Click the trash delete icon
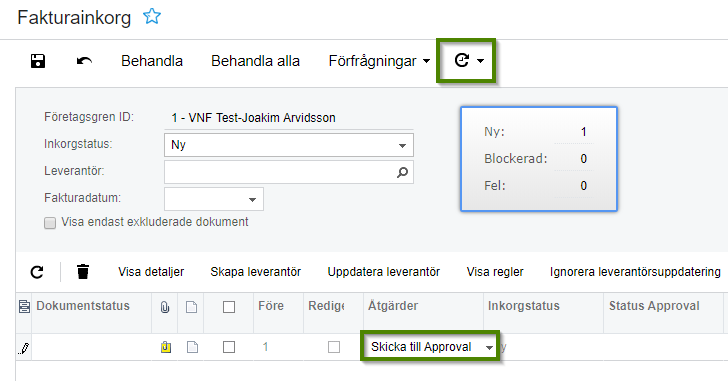 click(x=83, y=271)
